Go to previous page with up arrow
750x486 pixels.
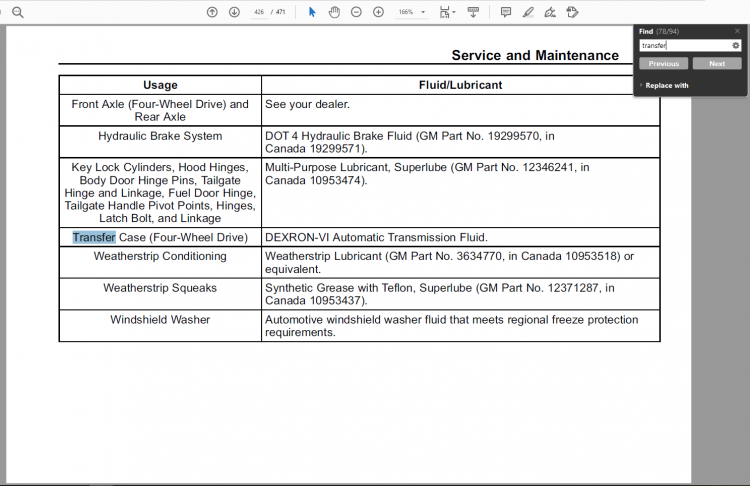click(212, 12)
